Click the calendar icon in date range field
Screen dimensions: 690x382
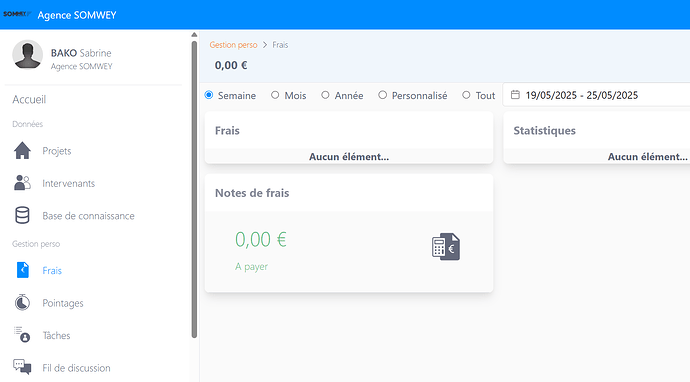click(x=515, y=95)
